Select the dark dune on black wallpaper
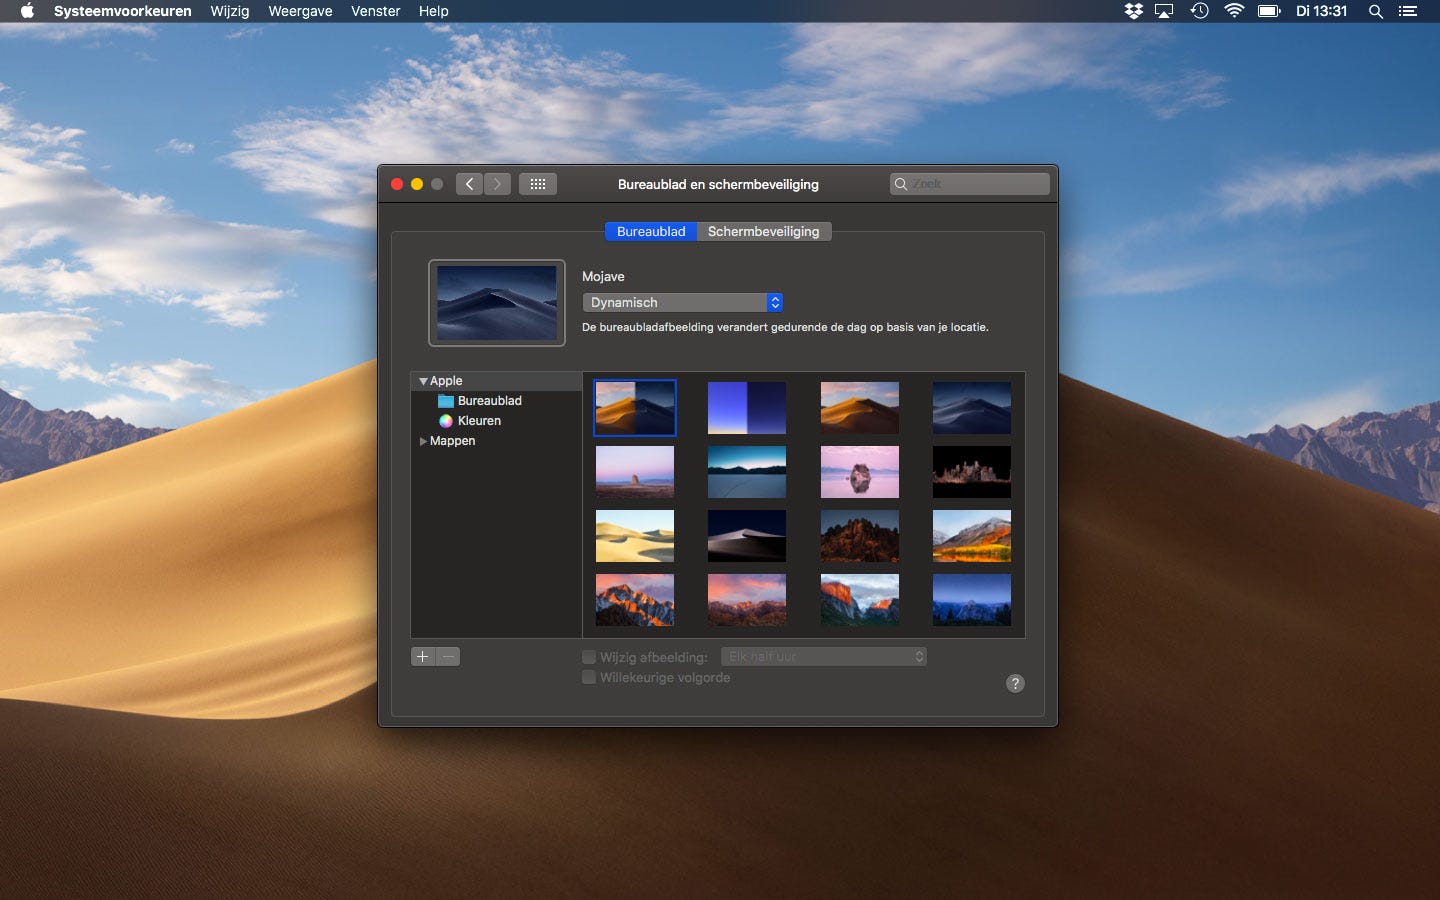1440x900 pixels. click(x=747, y=536)
